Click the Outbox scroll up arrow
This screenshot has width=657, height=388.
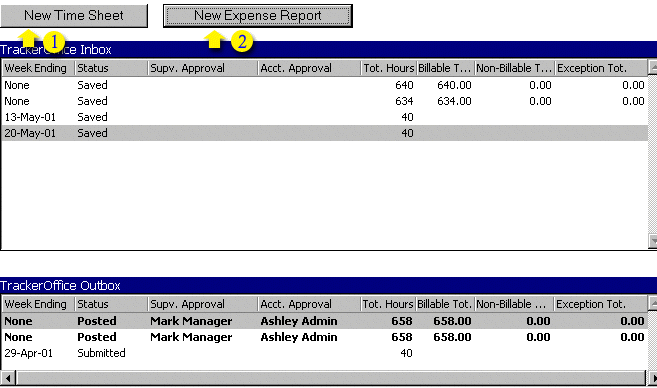[x=653, y=303]
